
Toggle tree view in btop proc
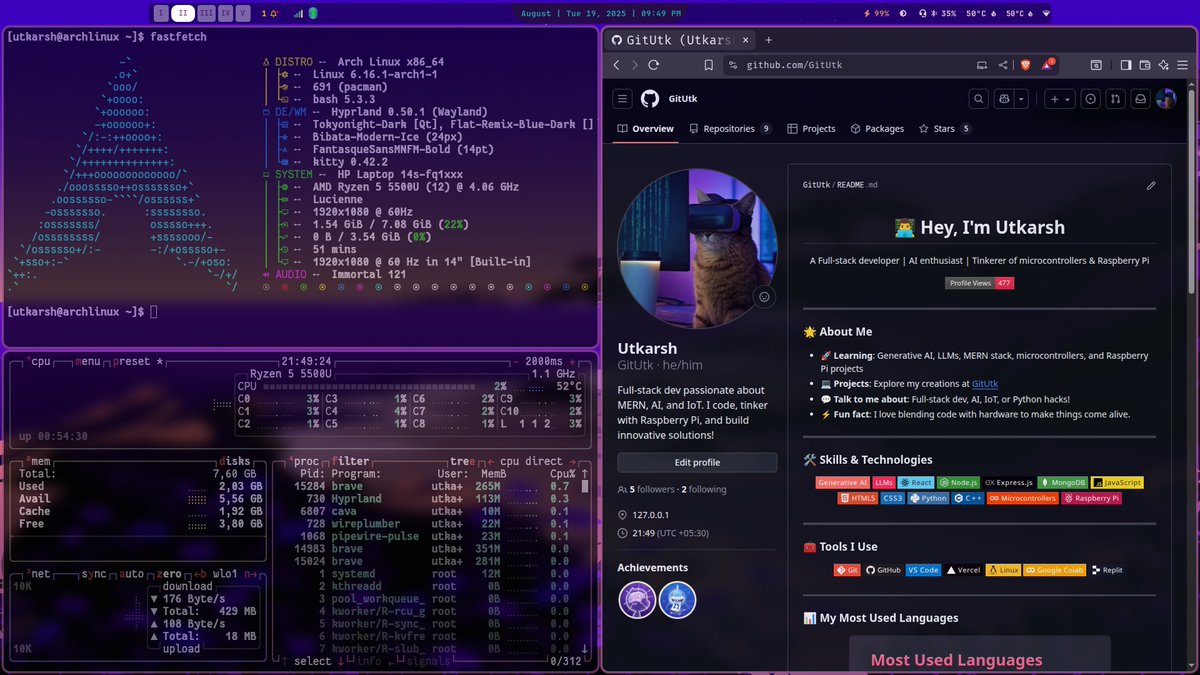click(x=463, y=462)
